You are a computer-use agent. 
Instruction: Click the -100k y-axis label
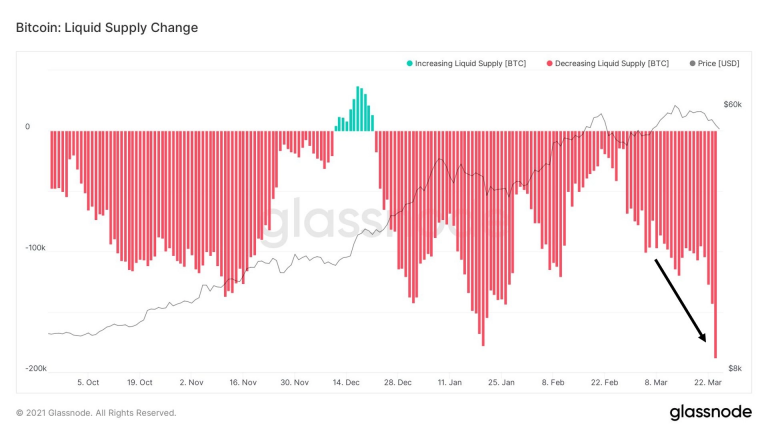35,248
